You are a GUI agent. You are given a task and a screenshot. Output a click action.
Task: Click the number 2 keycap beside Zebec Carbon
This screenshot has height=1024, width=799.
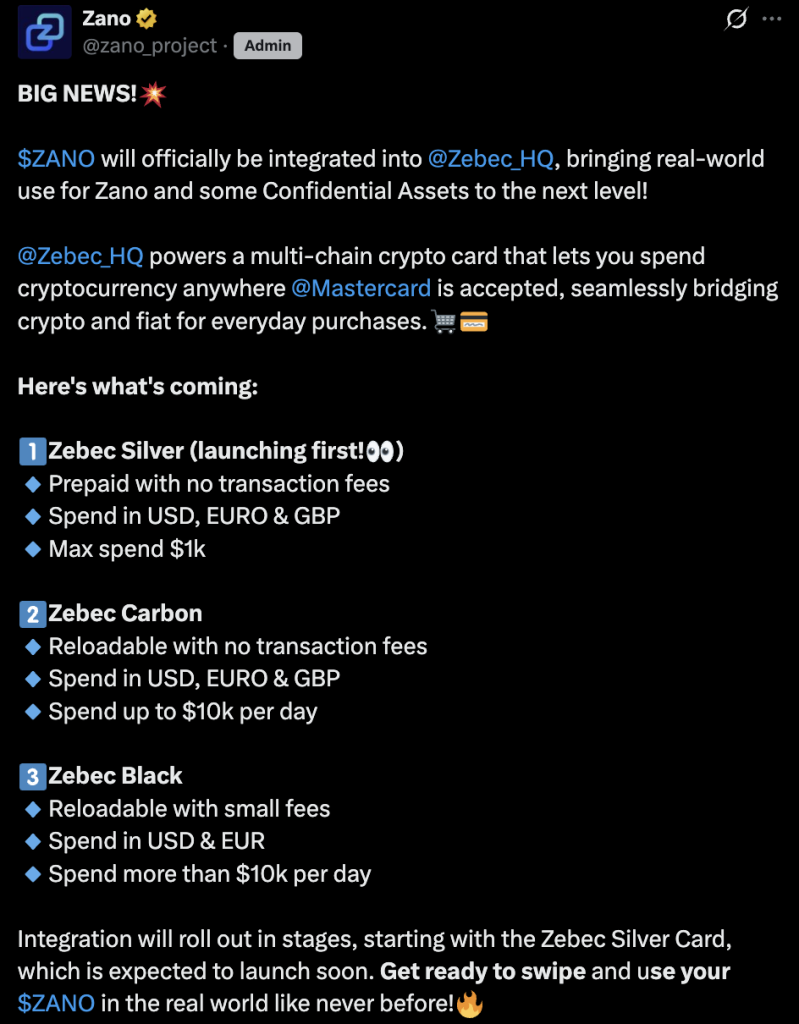33,614
